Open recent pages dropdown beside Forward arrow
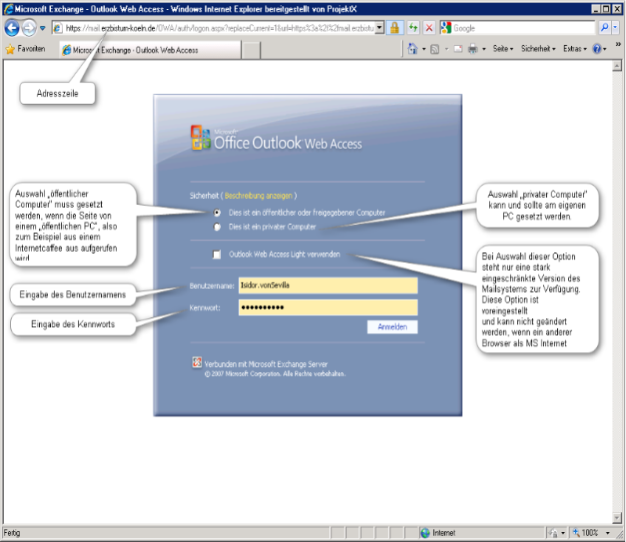 click(x=42, y=28)
